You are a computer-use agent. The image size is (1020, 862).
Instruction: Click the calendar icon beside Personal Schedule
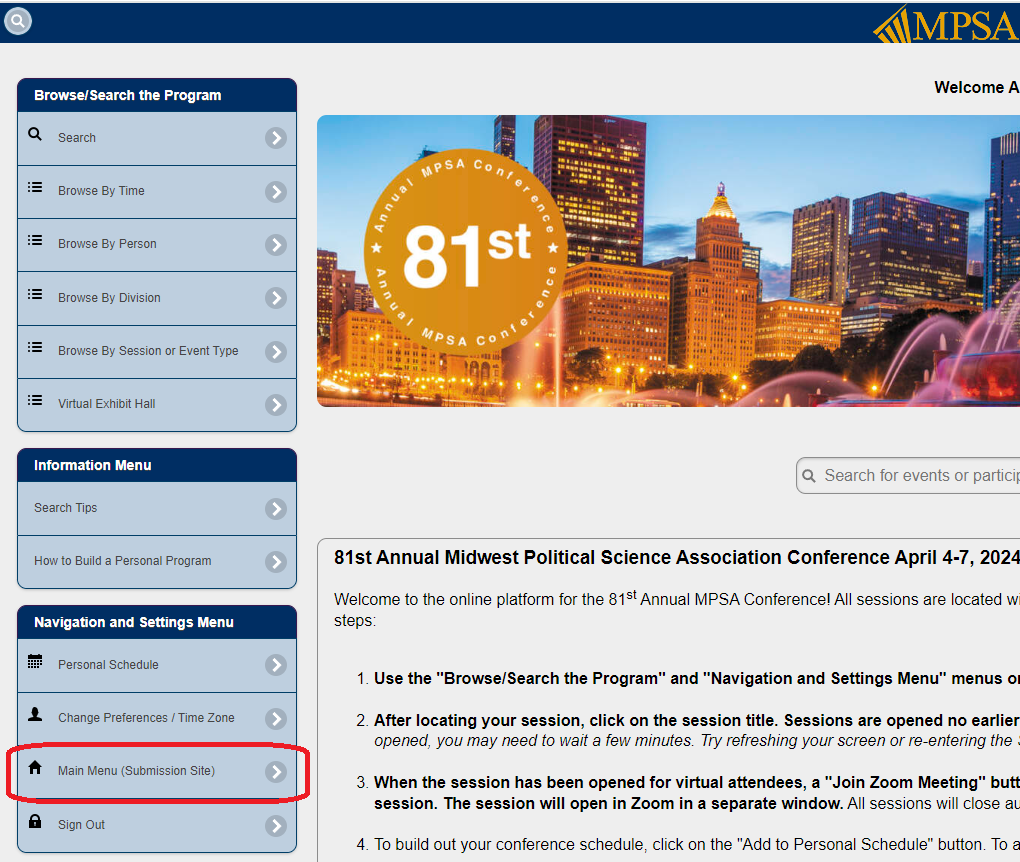pyautogui.click(x=35, y=662)
